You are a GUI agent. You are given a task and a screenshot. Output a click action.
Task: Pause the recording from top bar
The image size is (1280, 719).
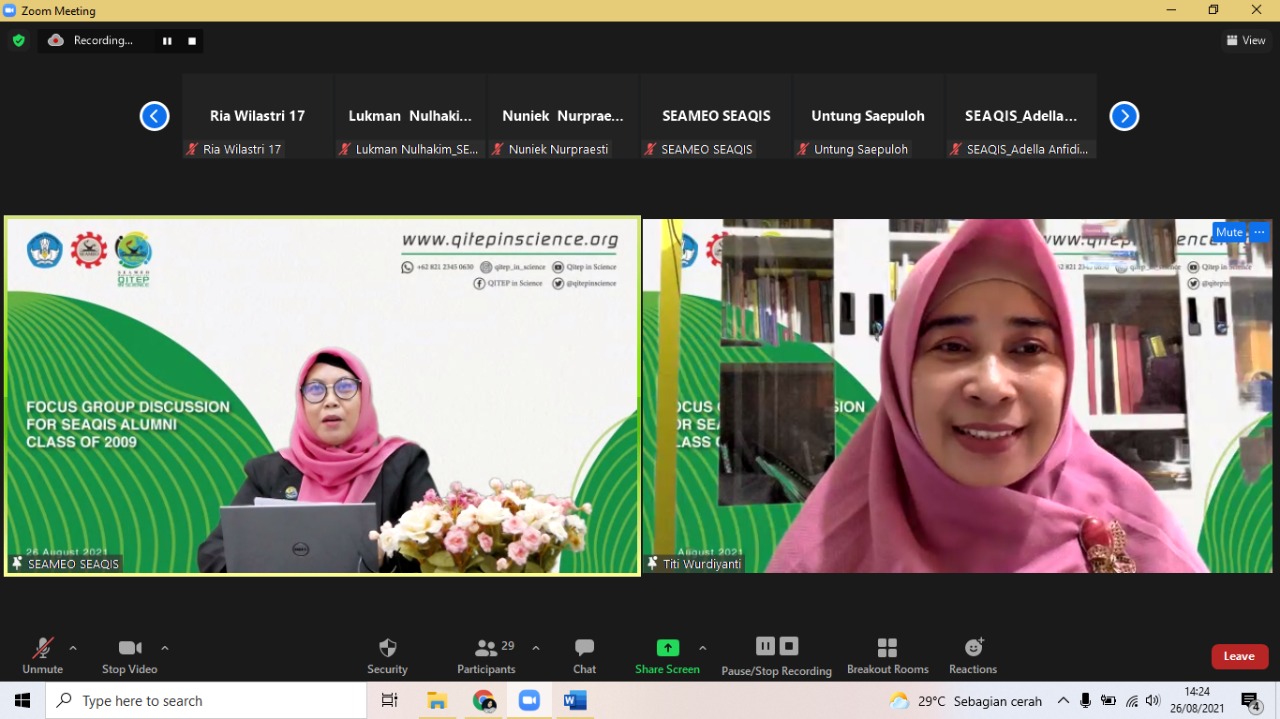(x=167, y=41)
